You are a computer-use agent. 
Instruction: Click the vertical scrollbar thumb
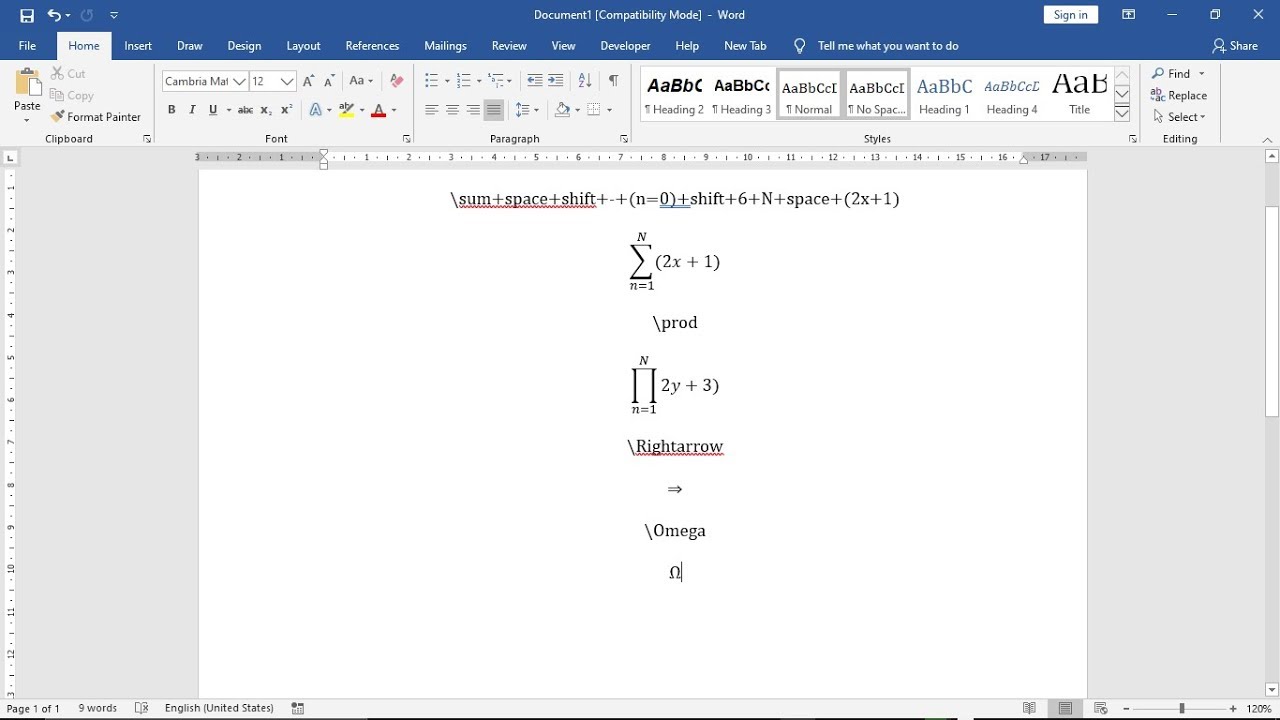click(1272, 311)
